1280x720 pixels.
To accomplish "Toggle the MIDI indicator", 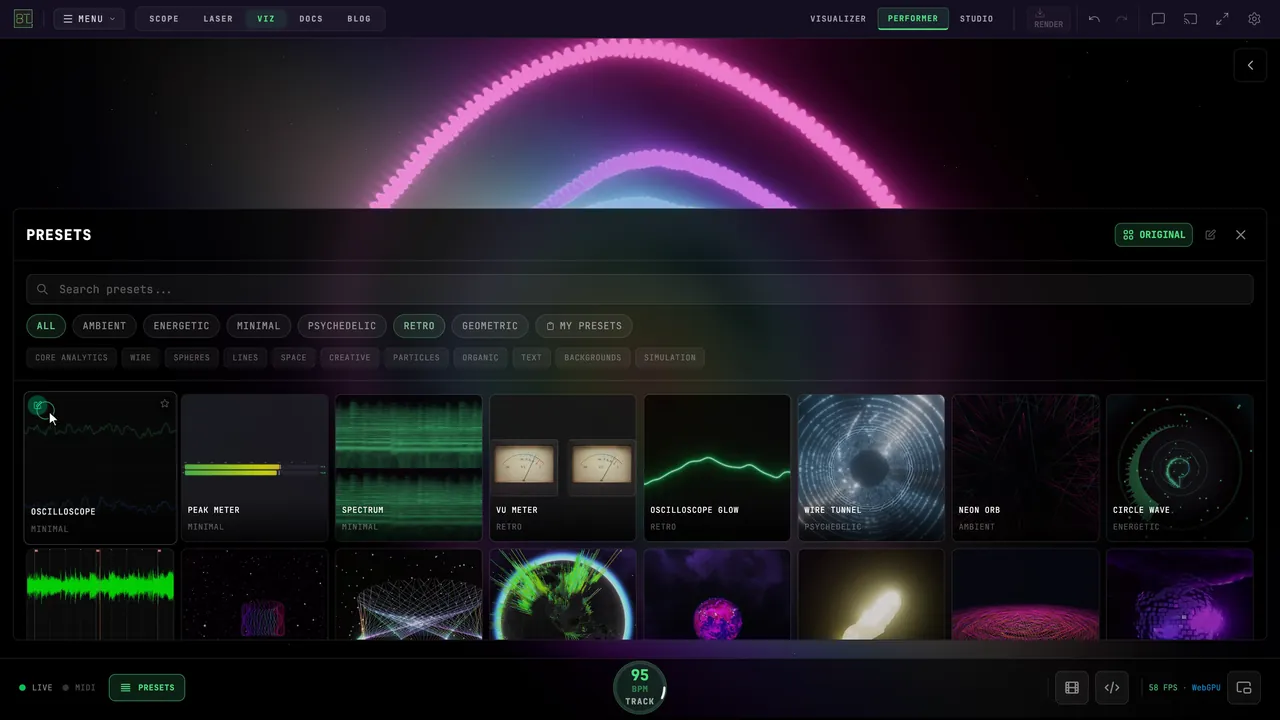I will pyautogui.click(x=79, y=688).
